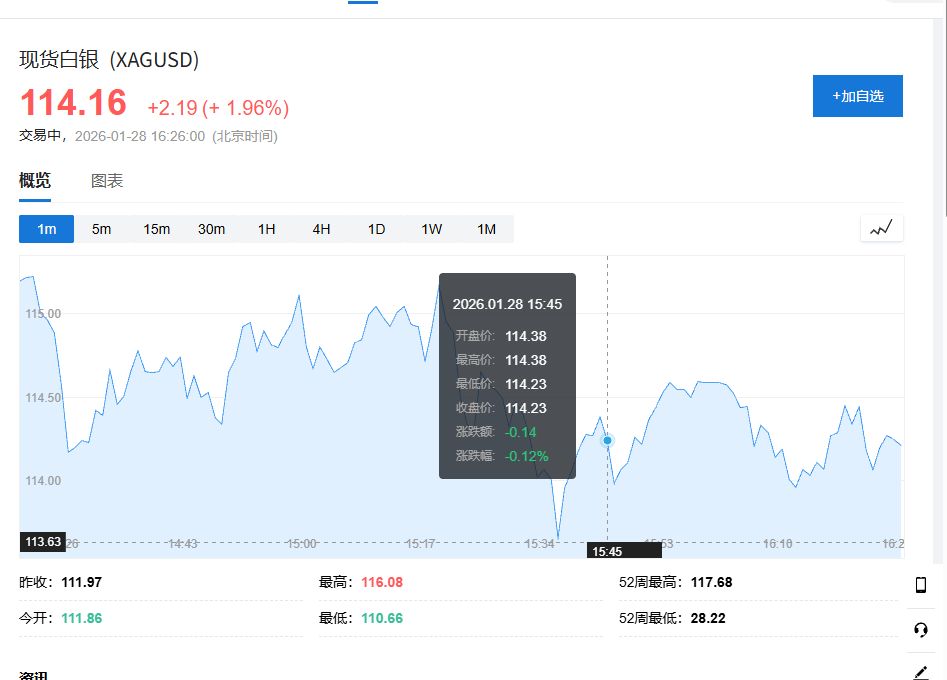The image size is (947, 680).
Task: Select the 4H chart period
Action: click(x=321, y=229)
